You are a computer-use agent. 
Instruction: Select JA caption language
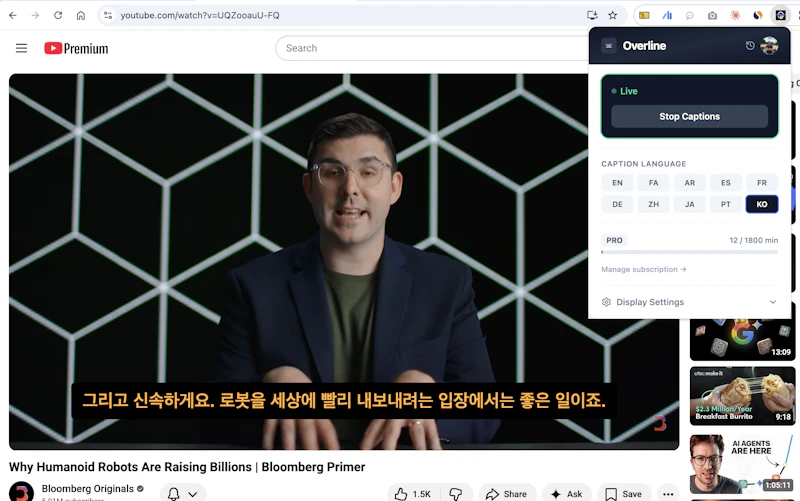(690, 204)
